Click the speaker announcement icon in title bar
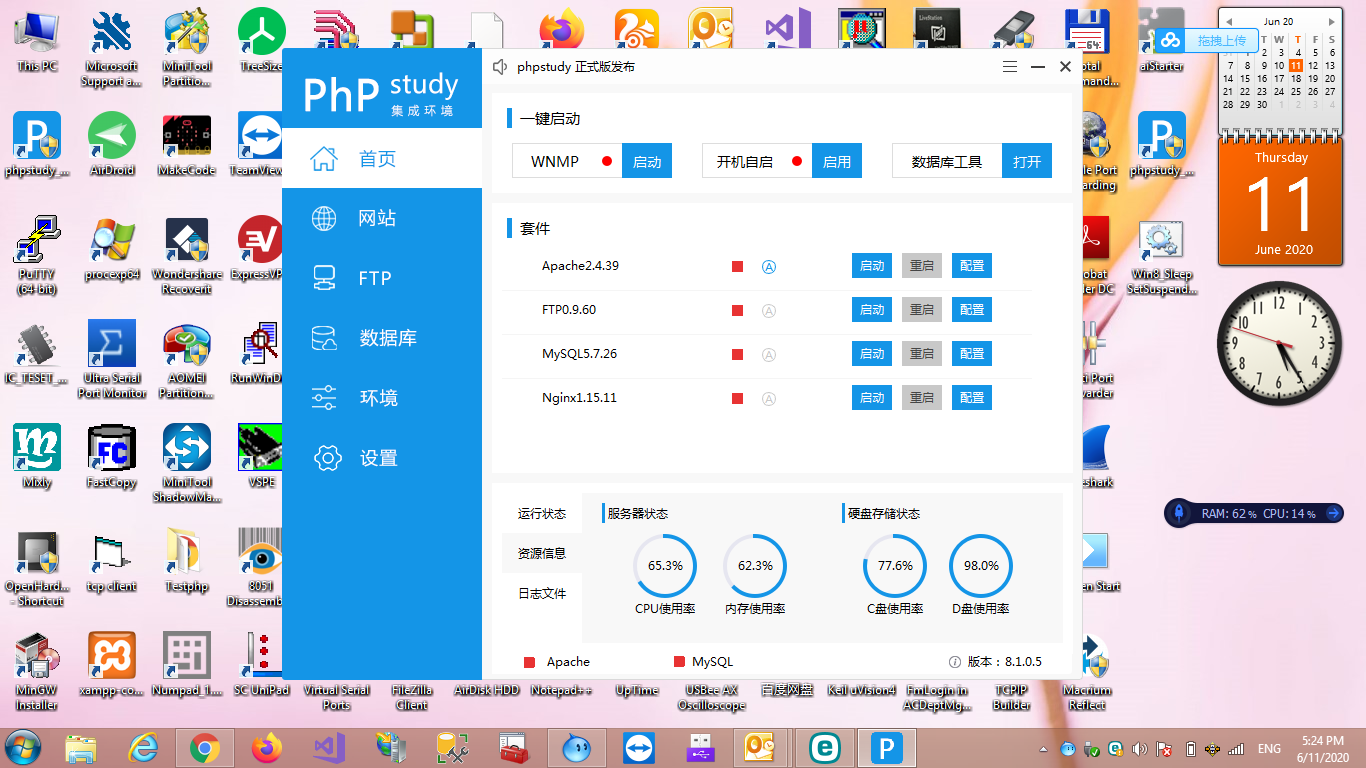Image resolution: width=1366 pixels, height=768 pixels. click(501, 67)
